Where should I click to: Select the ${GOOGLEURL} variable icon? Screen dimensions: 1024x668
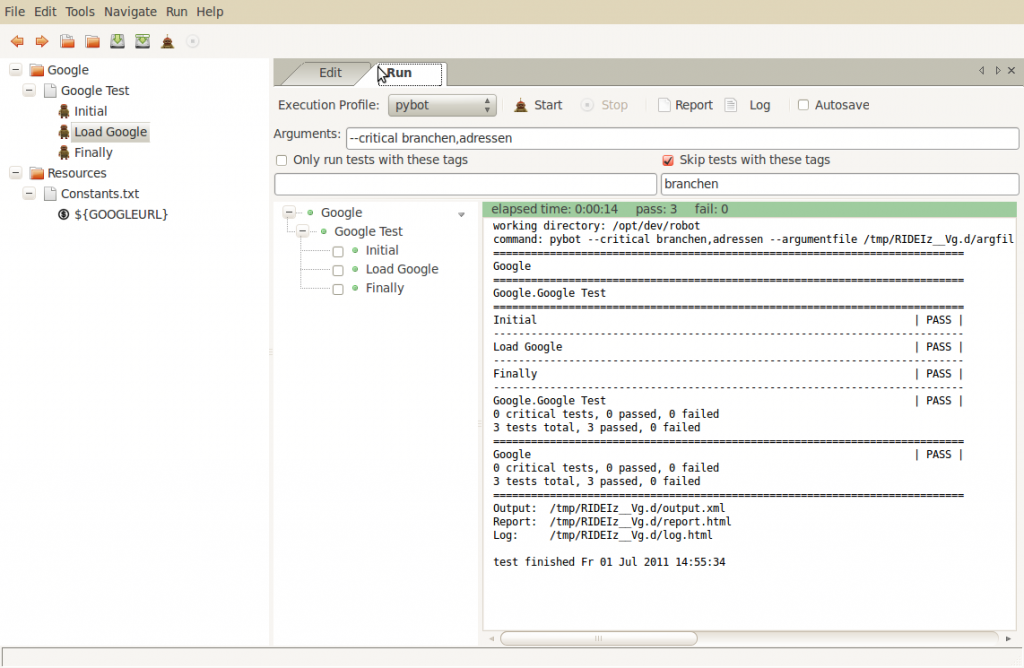[x=64, y=214]
